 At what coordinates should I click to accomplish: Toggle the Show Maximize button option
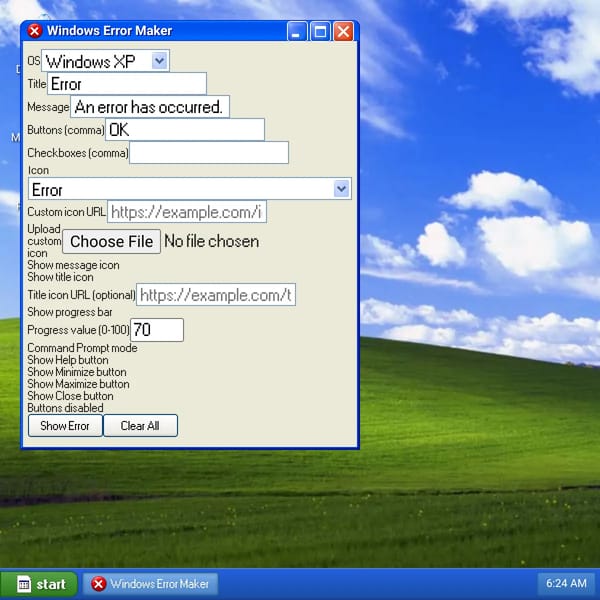tap(78, 384)
